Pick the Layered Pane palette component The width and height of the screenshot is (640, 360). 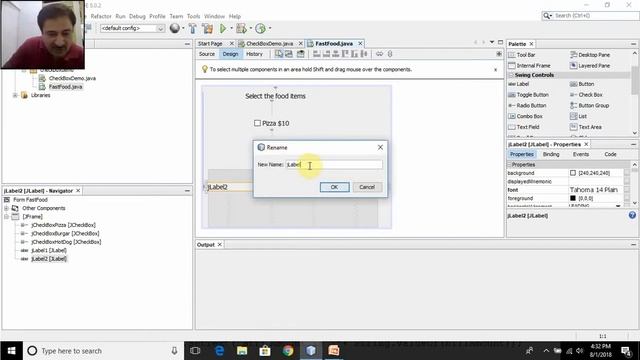pos(590,66)
